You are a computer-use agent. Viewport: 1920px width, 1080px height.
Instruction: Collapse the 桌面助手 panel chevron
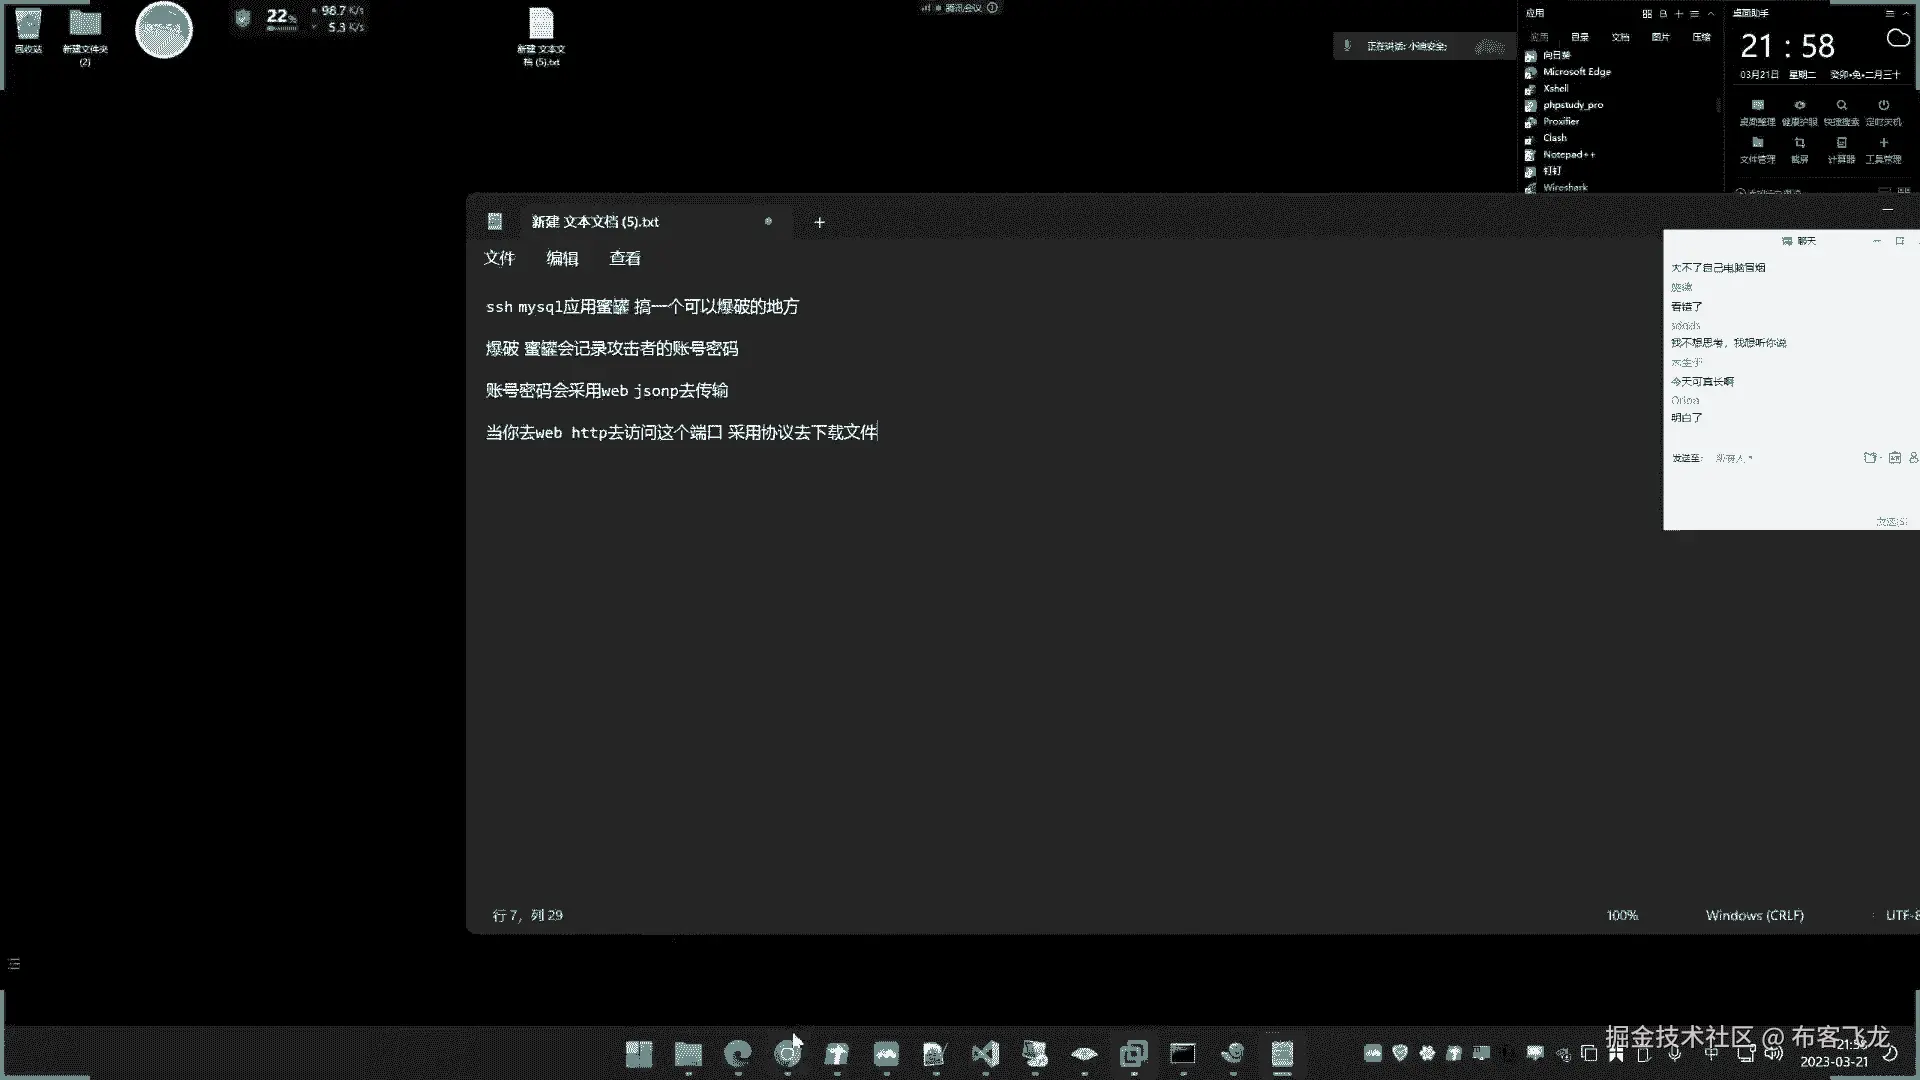click(1907, 14)
